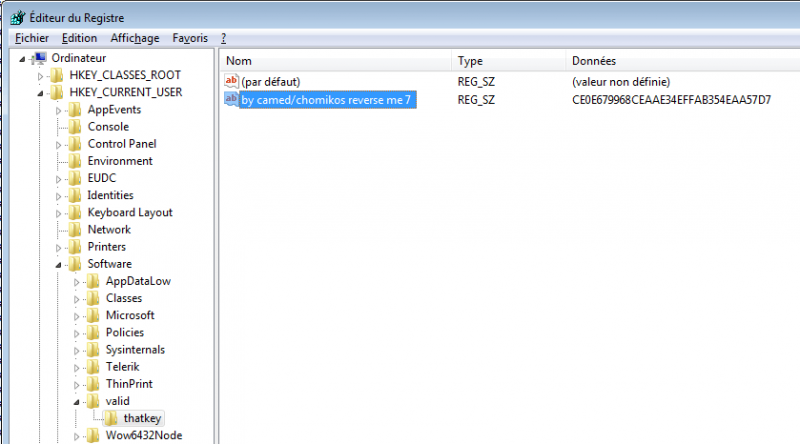Expand the Identities key
The image size is (800, 444).
point(59,196)
